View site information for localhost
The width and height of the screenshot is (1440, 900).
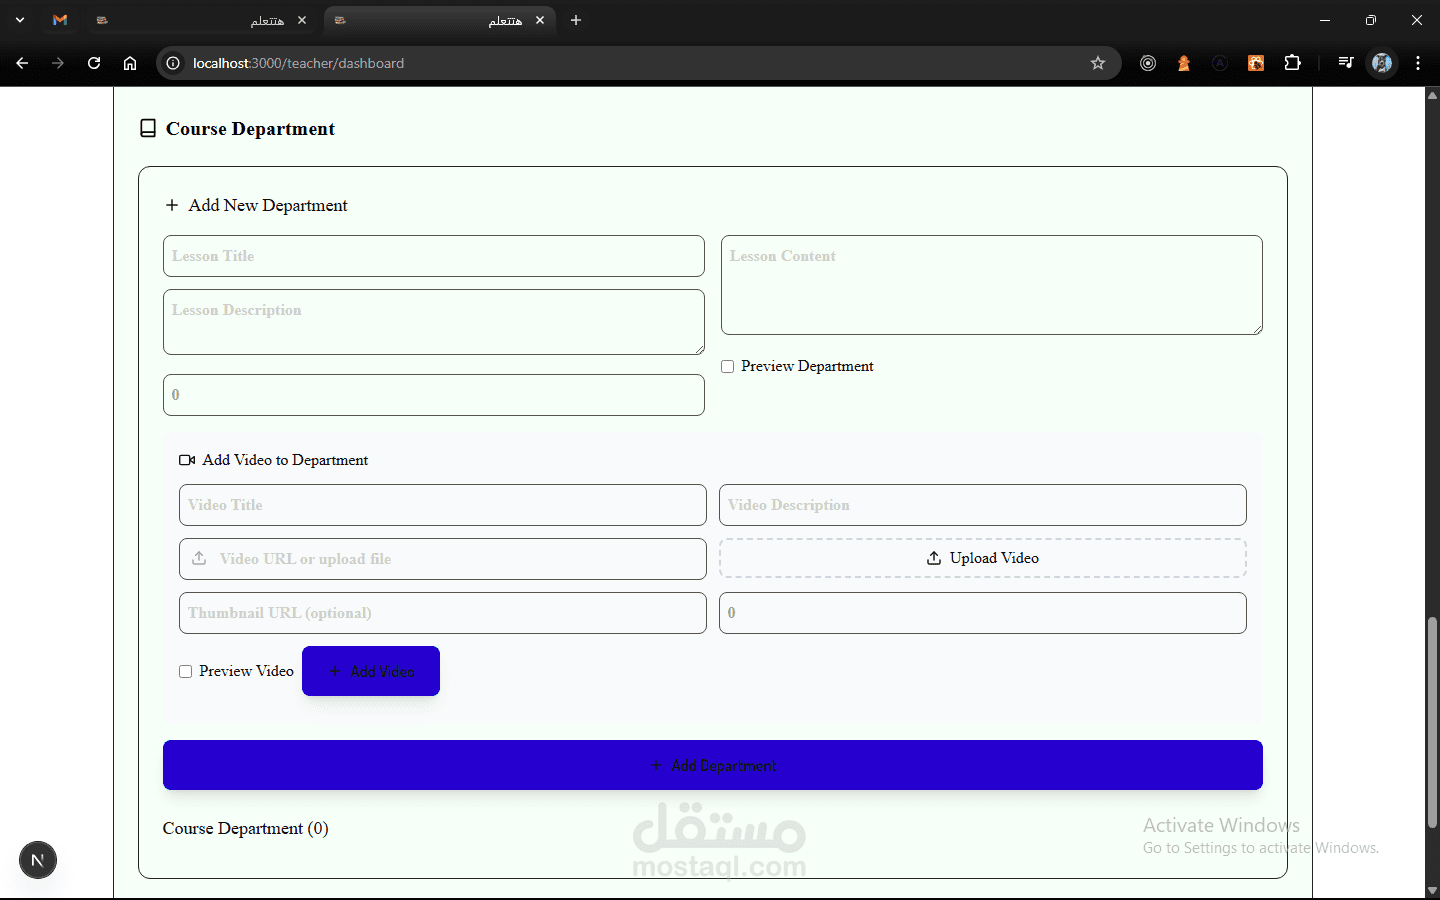coord(173,63)
